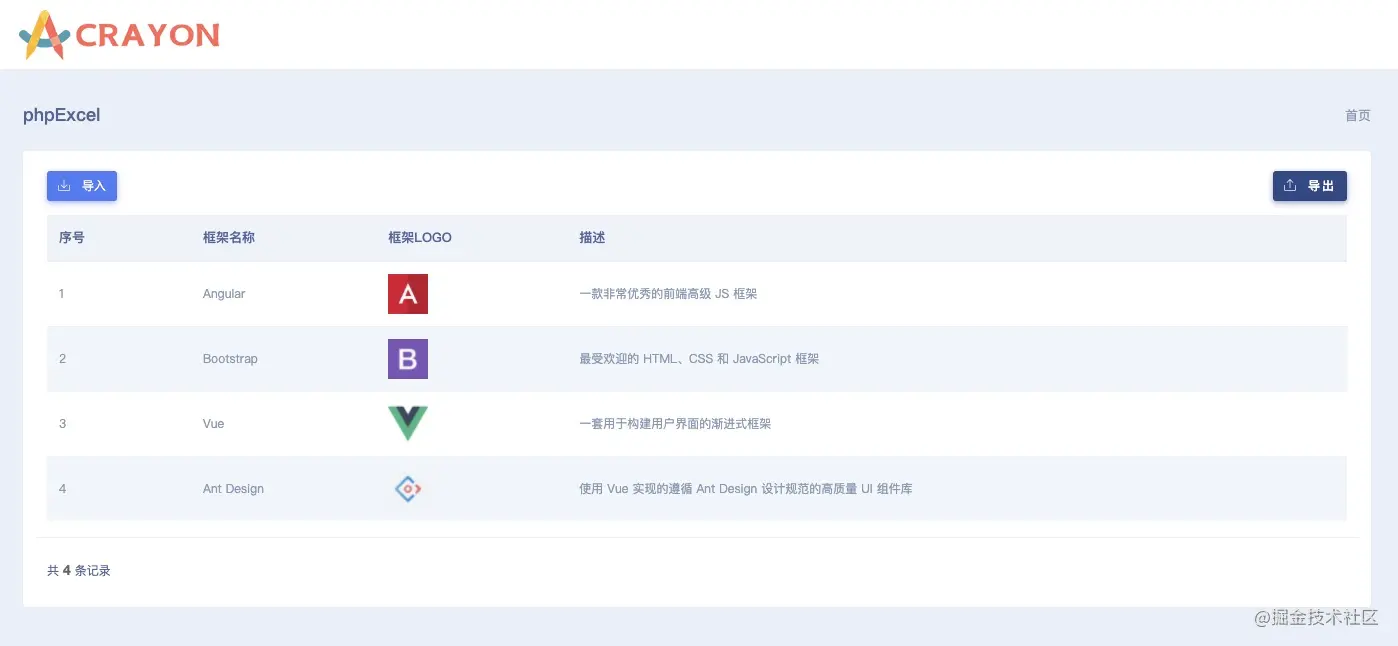This screenshot has width=1398, height=646.
Task: Click the 导入 import button
Action: [x=82, y=186]
